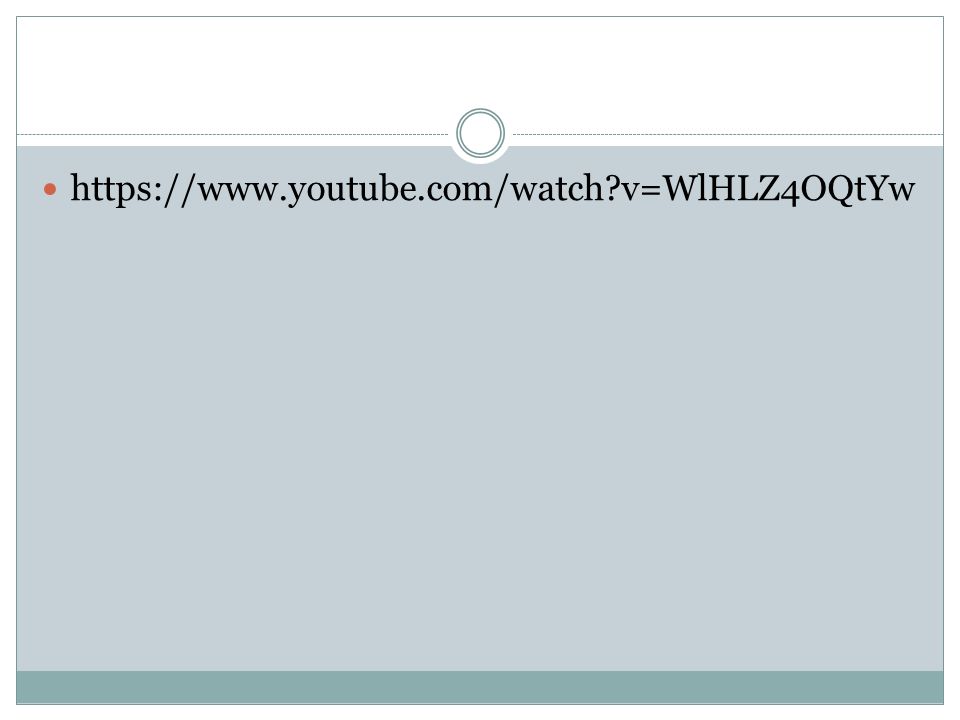Select the circular ring ornament on divider
The width and height of the screenshot is (960, 720).
tap(481, 133)
